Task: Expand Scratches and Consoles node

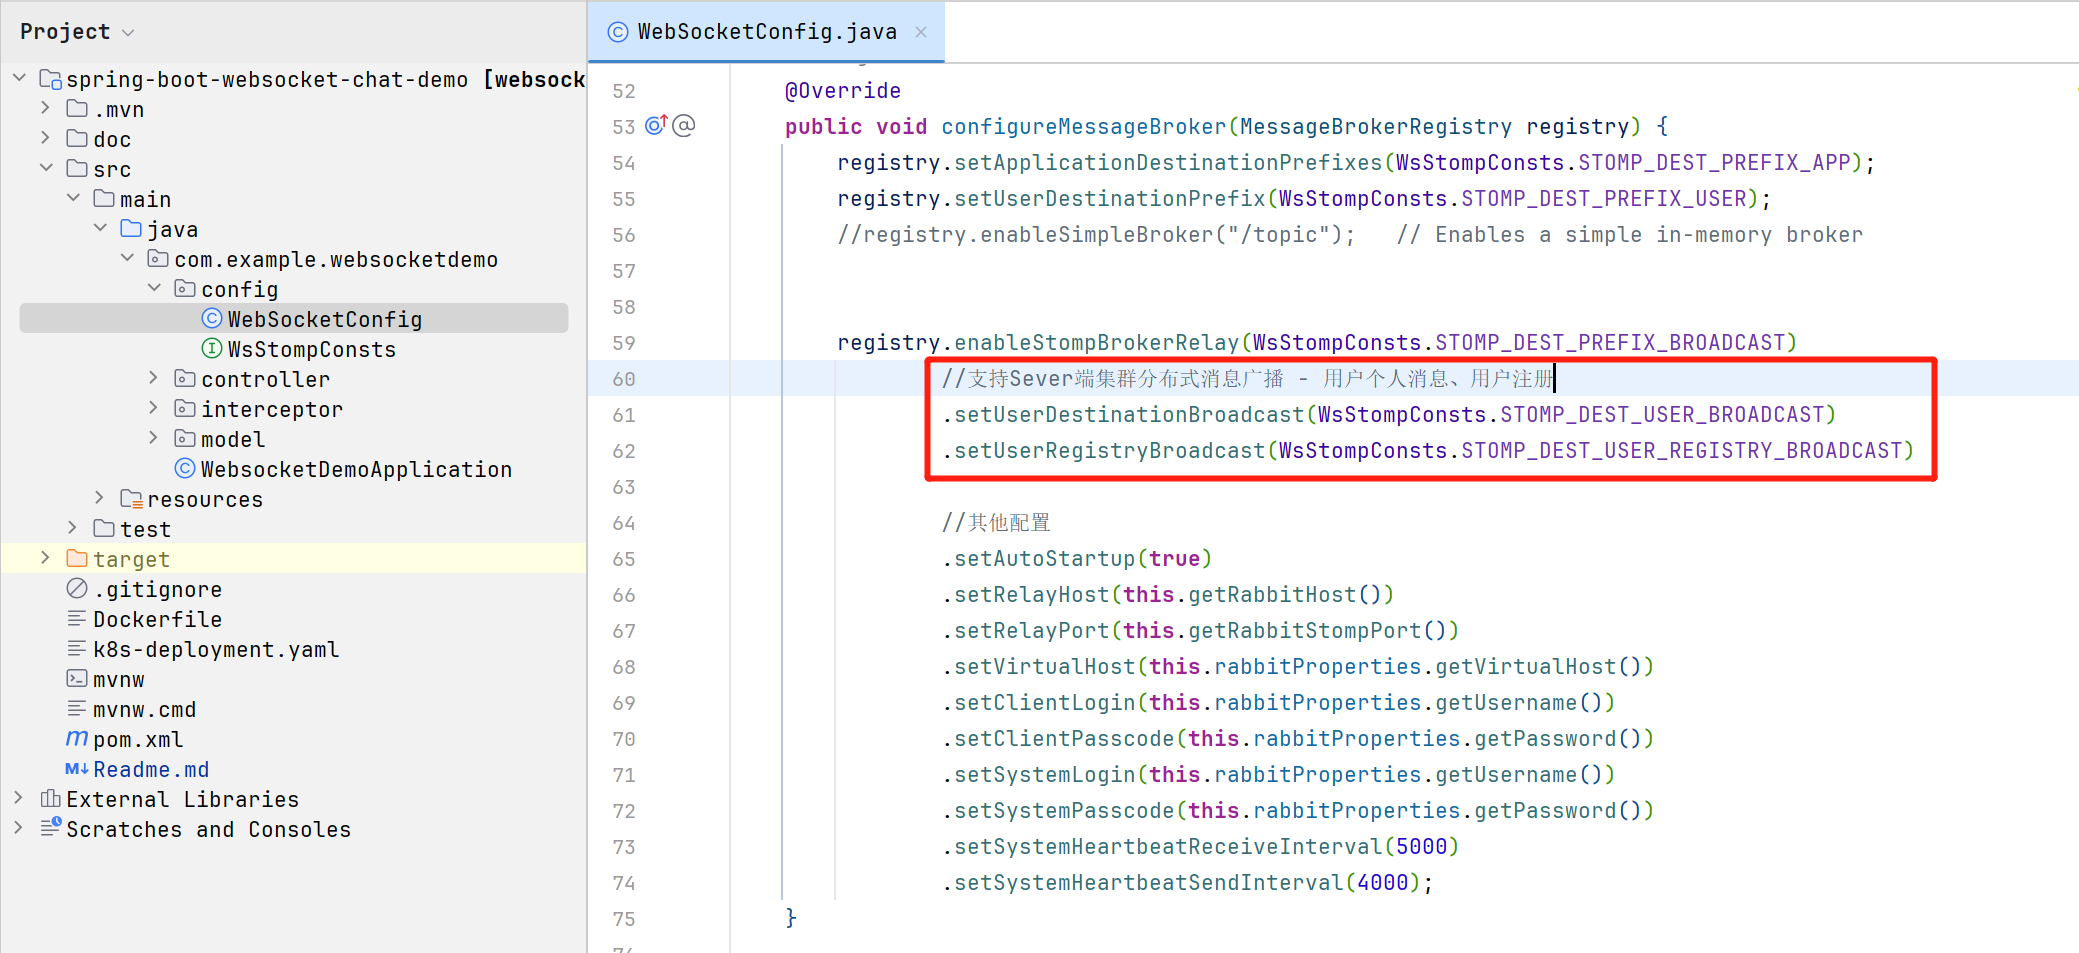Action: (19, 827)
